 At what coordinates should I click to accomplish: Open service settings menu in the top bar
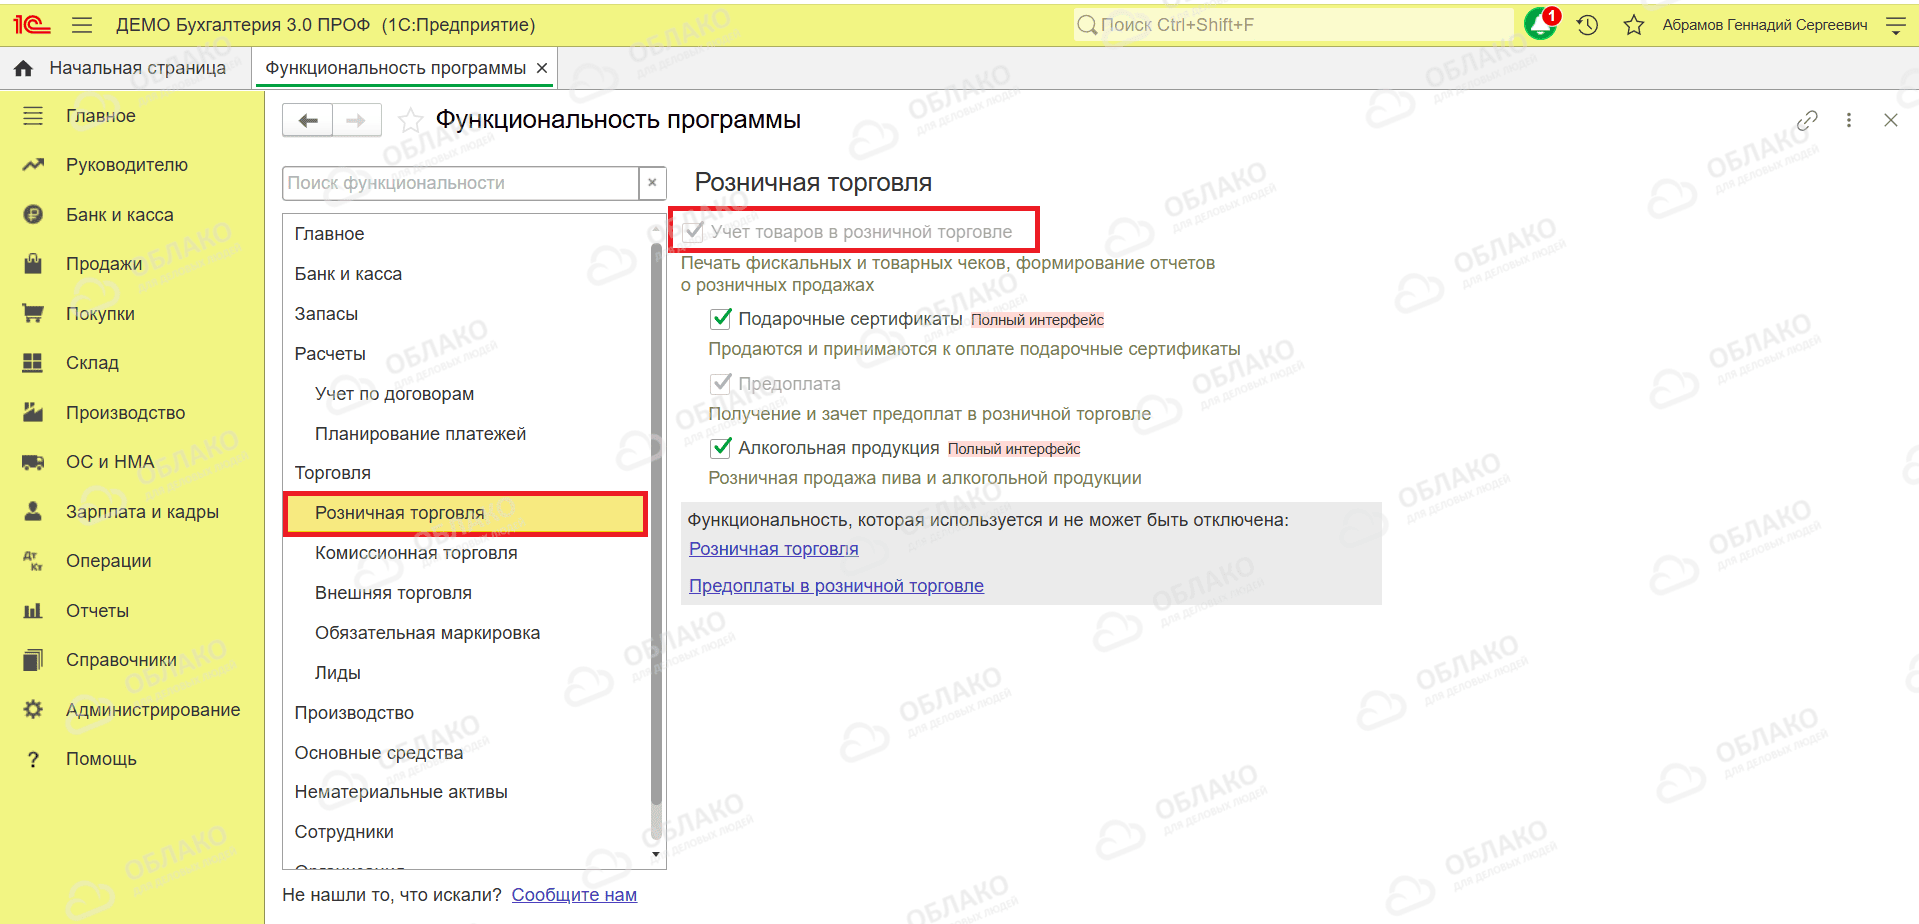pyautogui.click(x=1895, y=25)
